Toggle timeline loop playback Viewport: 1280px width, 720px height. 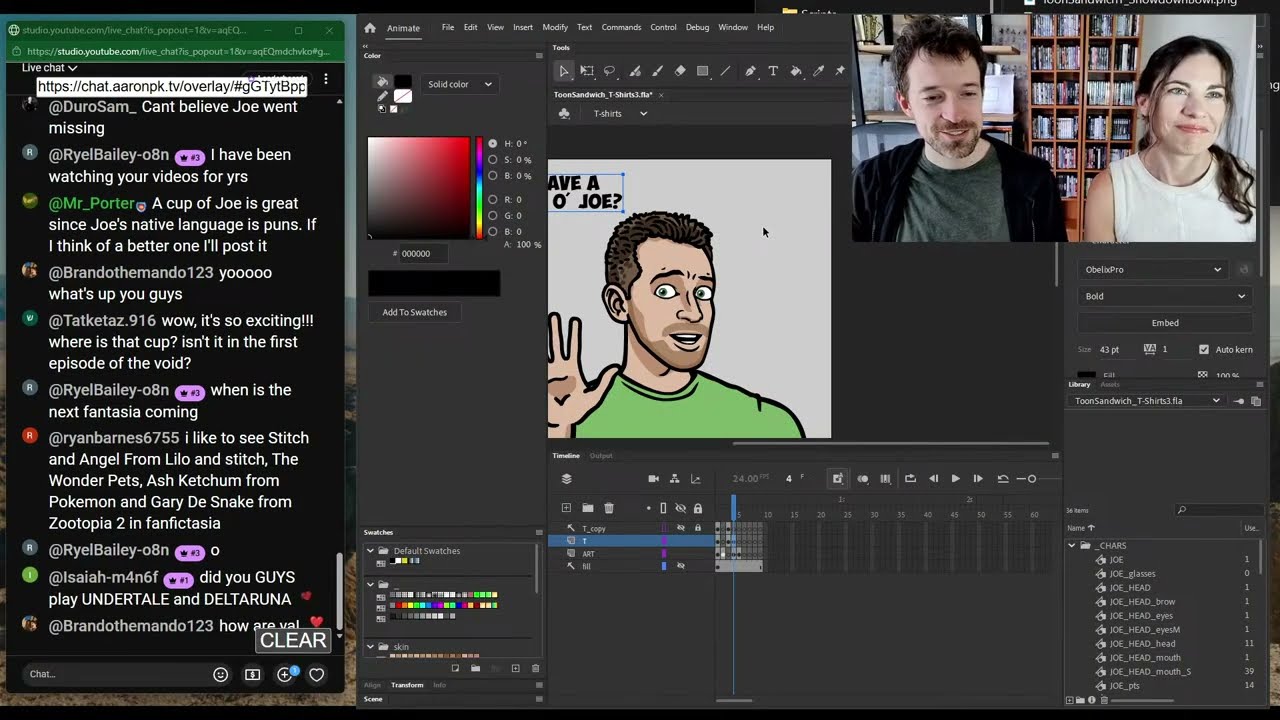point(910,479)
